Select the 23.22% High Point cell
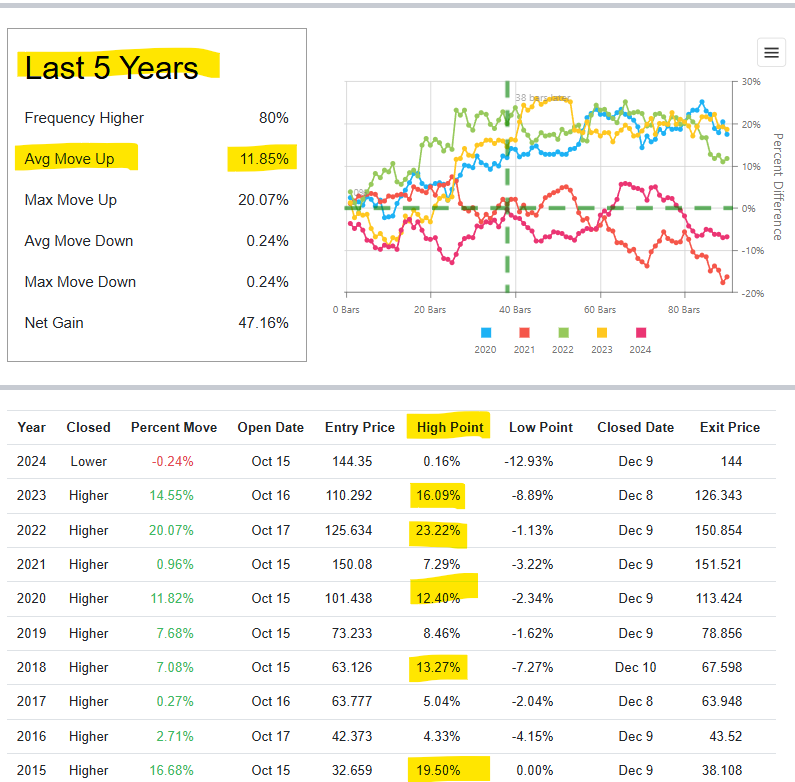Viewport: 795px width, 782px height. tap(441, 531)
